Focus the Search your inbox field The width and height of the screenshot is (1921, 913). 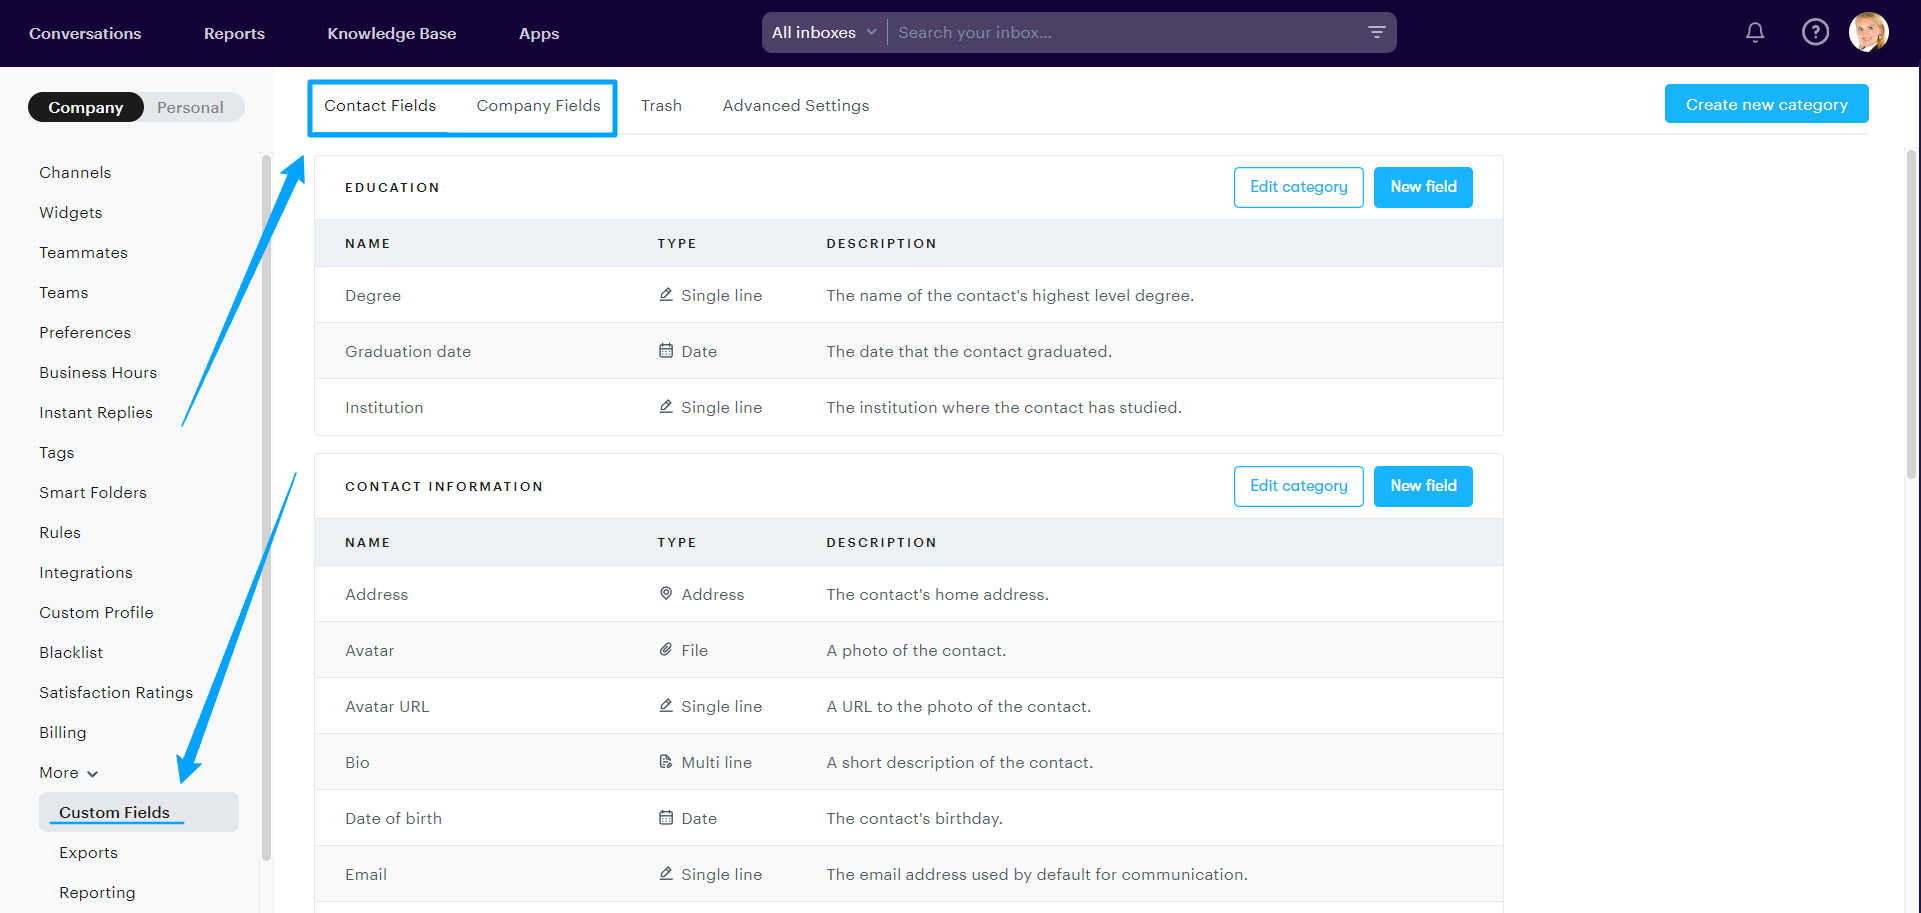[1125, 33]
